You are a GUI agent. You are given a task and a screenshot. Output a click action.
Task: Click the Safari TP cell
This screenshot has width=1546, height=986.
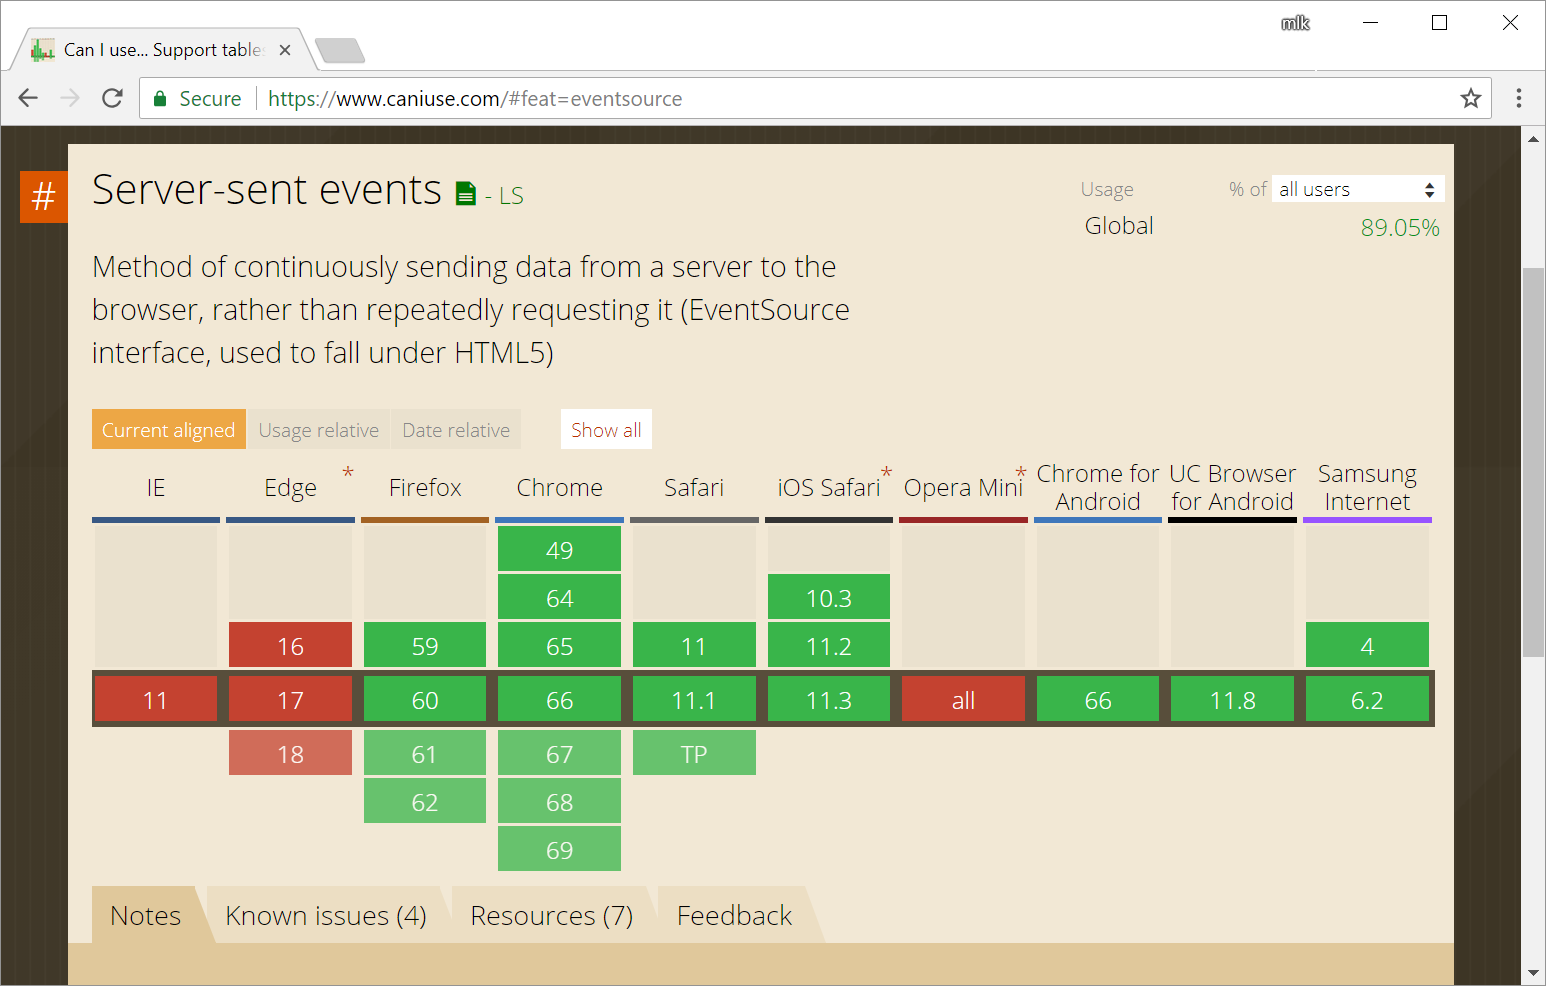pyautogui.click(x=694, y=753)
